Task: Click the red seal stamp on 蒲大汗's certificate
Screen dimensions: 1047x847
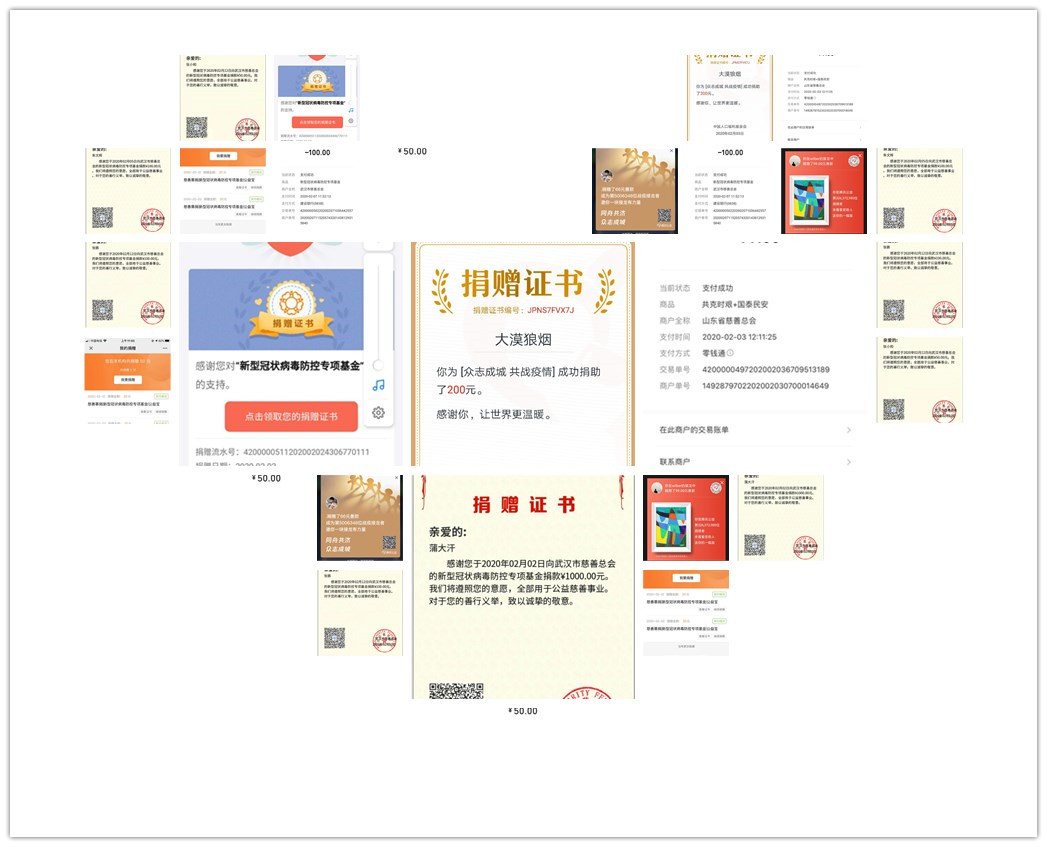Action: 587,695
